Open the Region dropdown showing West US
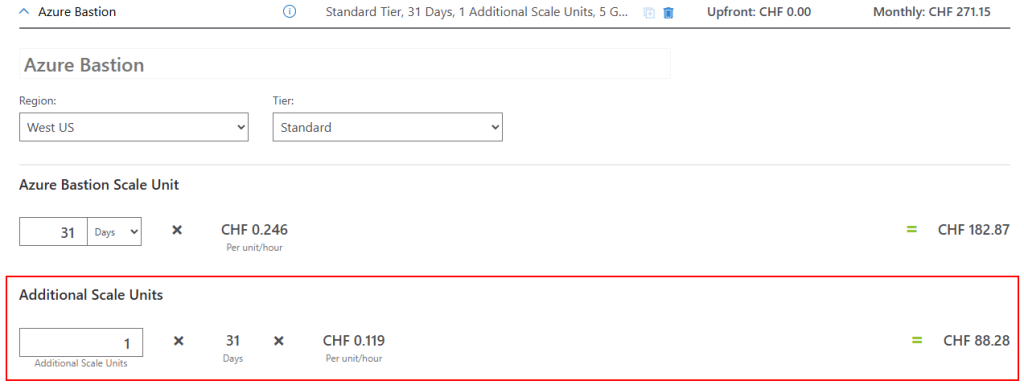 click(134, 127)
